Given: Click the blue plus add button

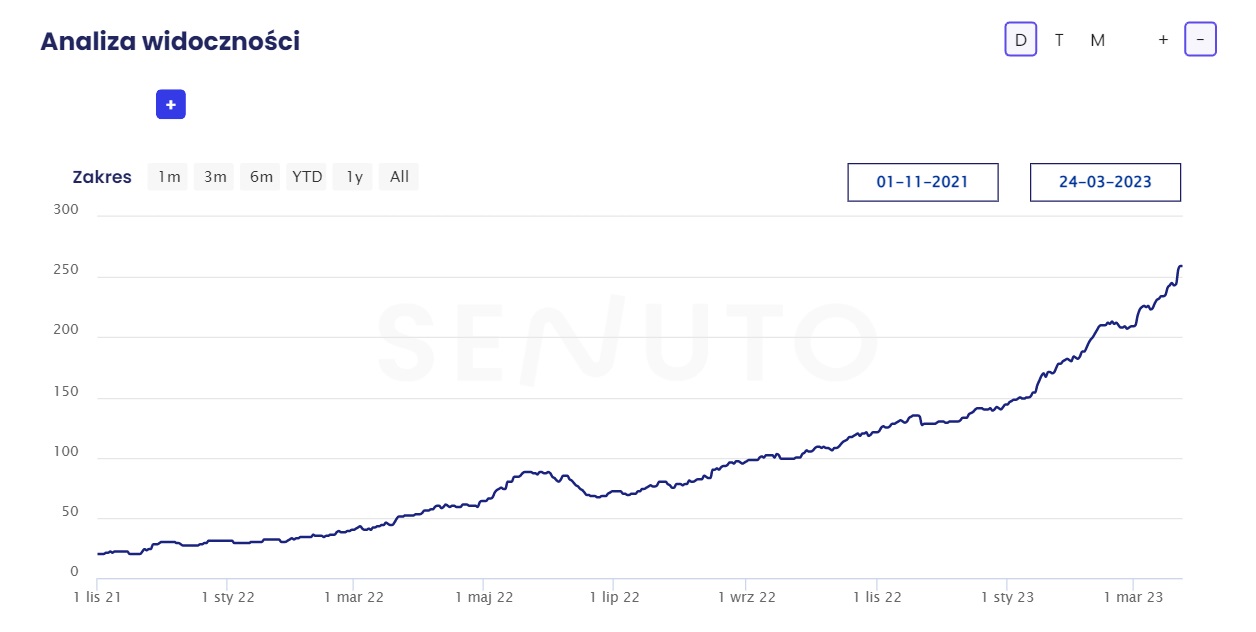Looking at the screenshot, I should [x=171, y=104].
